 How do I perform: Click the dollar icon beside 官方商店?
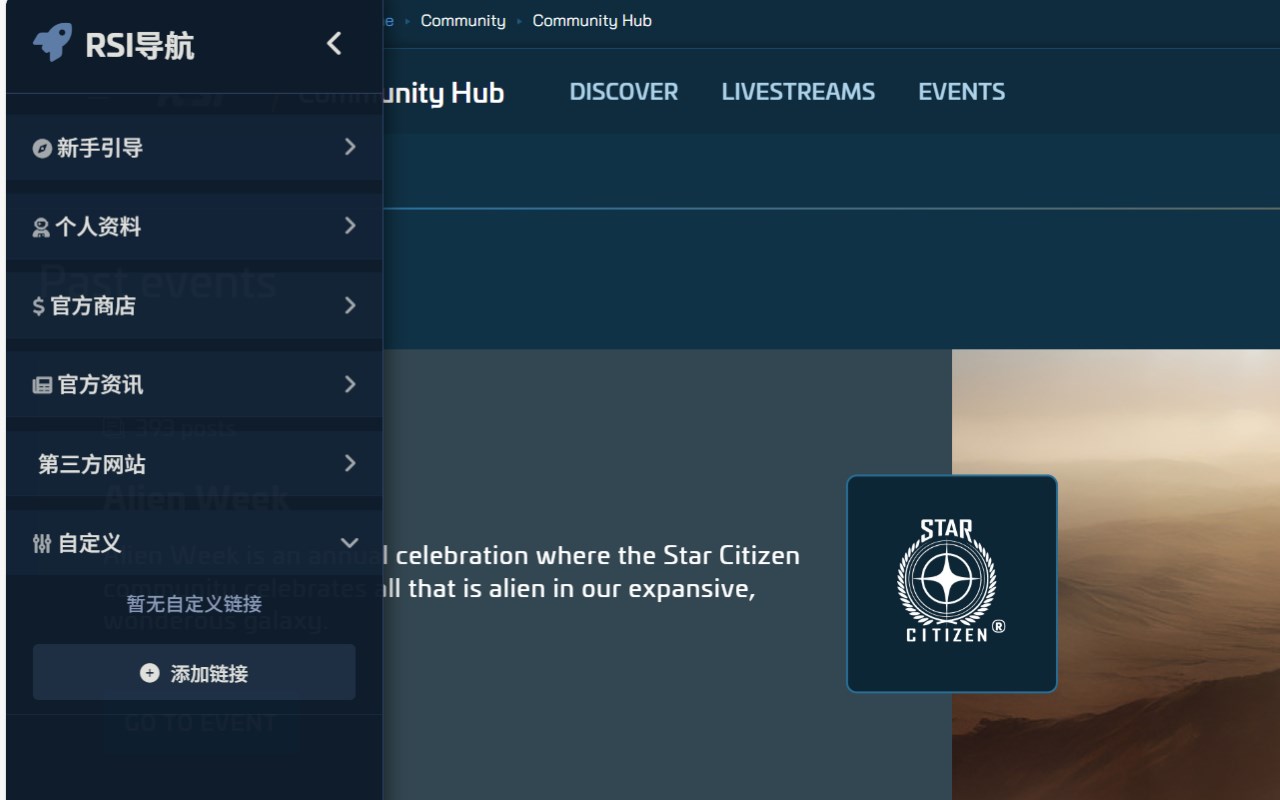(x=39, y=307)
